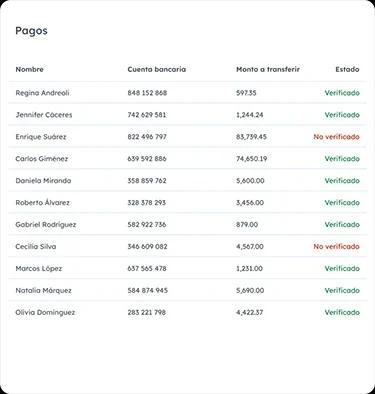Click the name Roberto Álvarez
Image resolution: width=375 pixels, height=394 pixels.
point(42,203)
